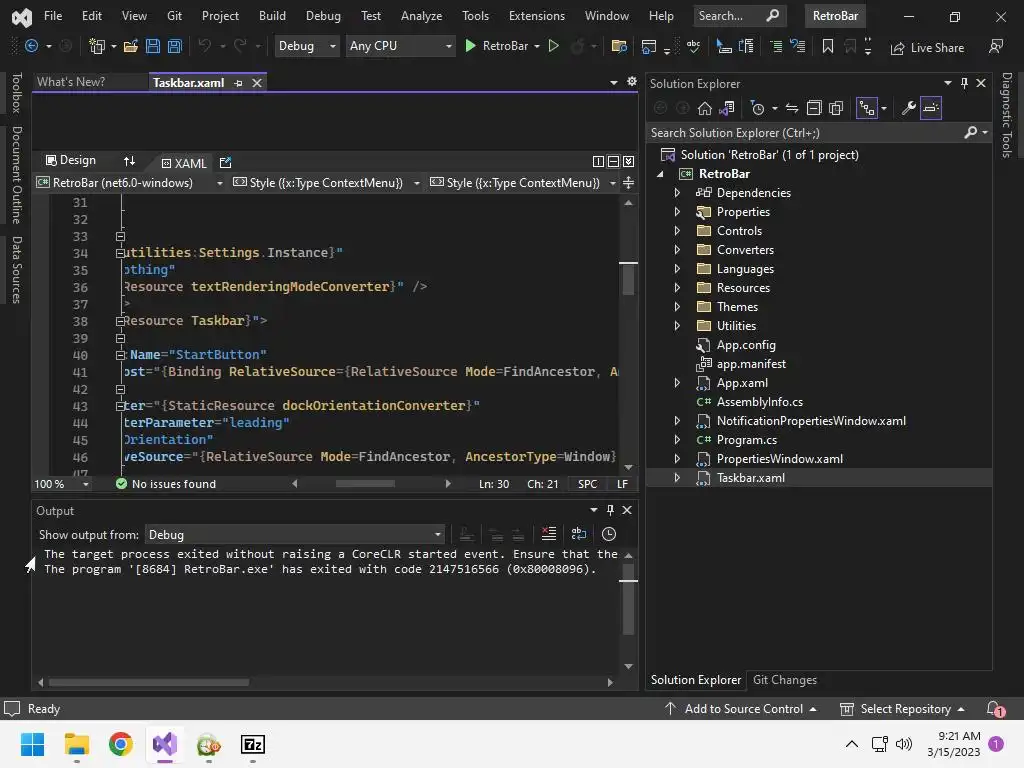Open the File menu
Viewport: 1024px width, 768px height.
(53, 16)
